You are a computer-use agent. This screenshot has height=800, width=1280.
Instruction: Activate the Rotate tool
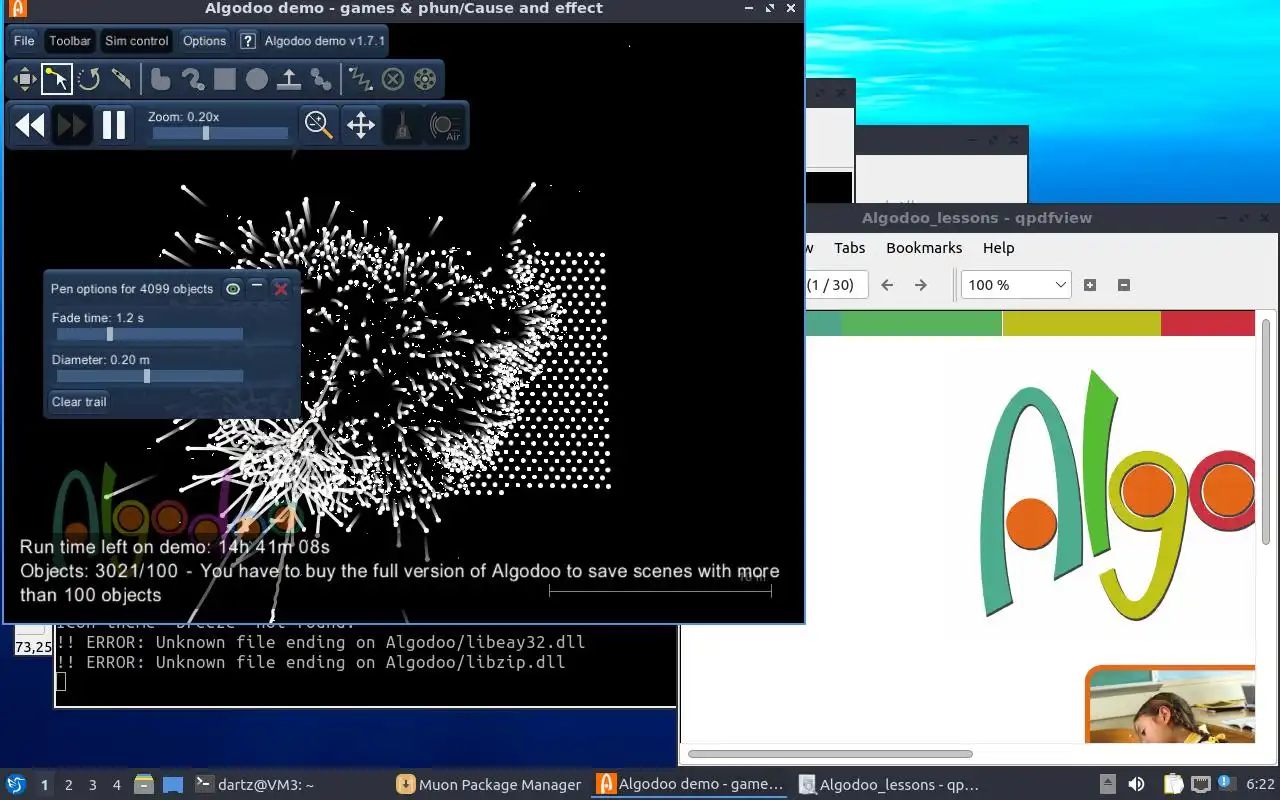[88, 78]
